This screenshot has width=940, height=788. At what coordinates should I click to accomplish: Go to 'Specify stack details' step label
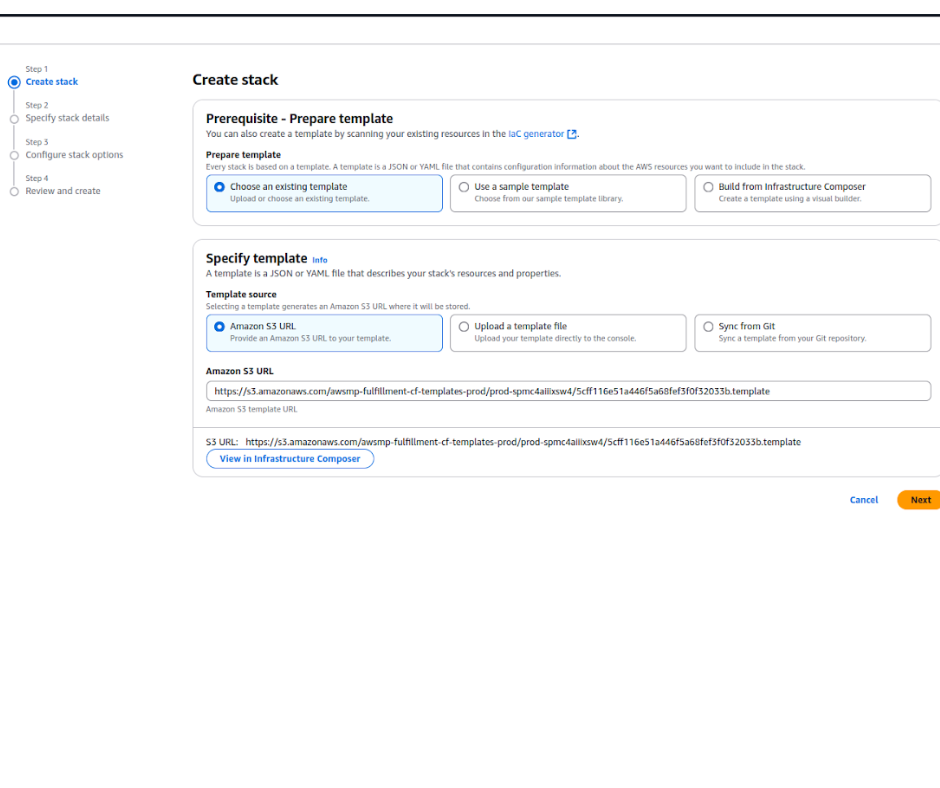(x=67, y=118)
